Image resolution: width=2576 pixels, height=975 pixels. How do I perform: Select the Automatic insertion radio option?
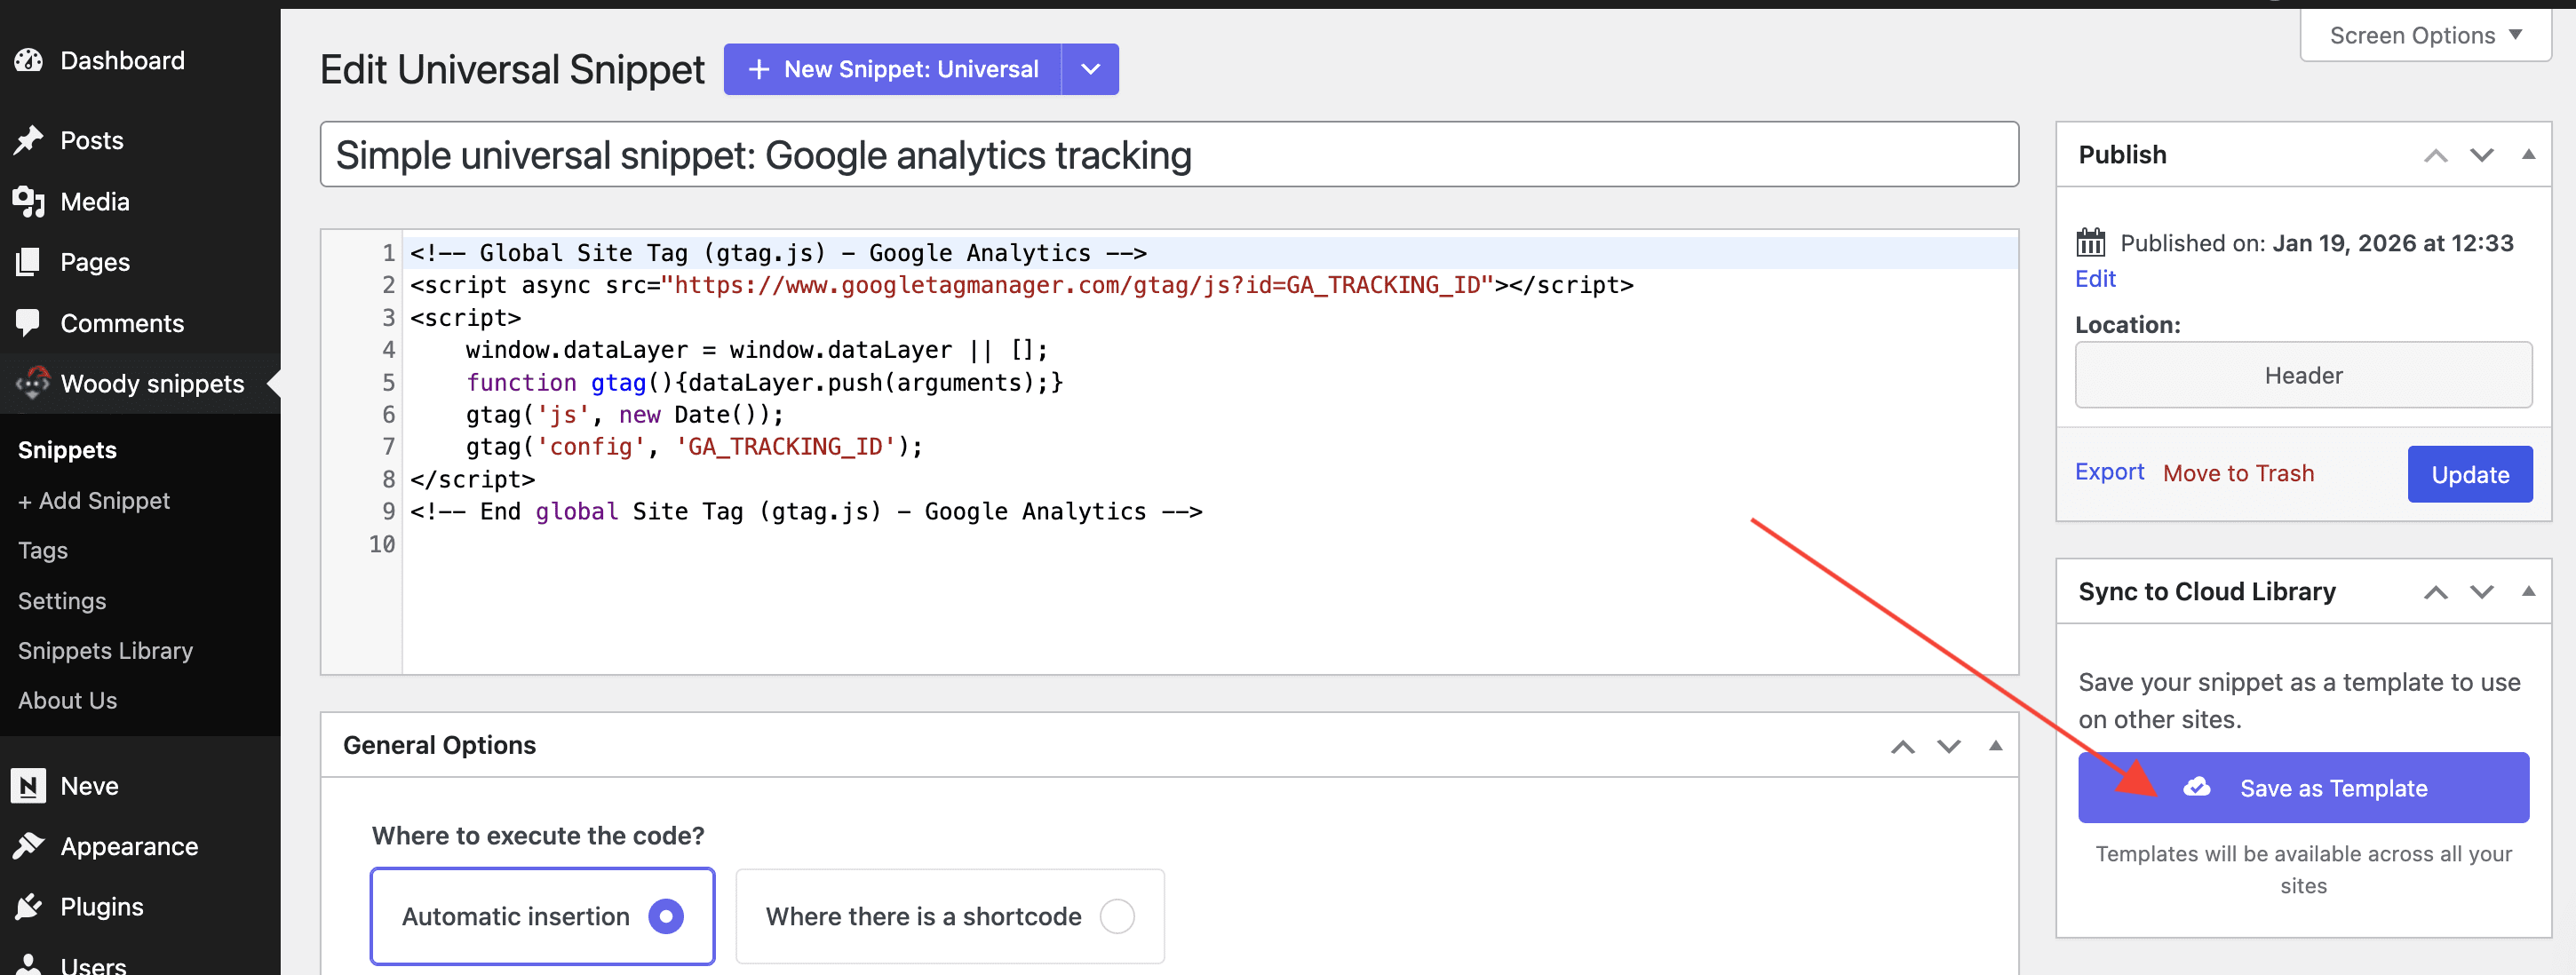[665, 916]
